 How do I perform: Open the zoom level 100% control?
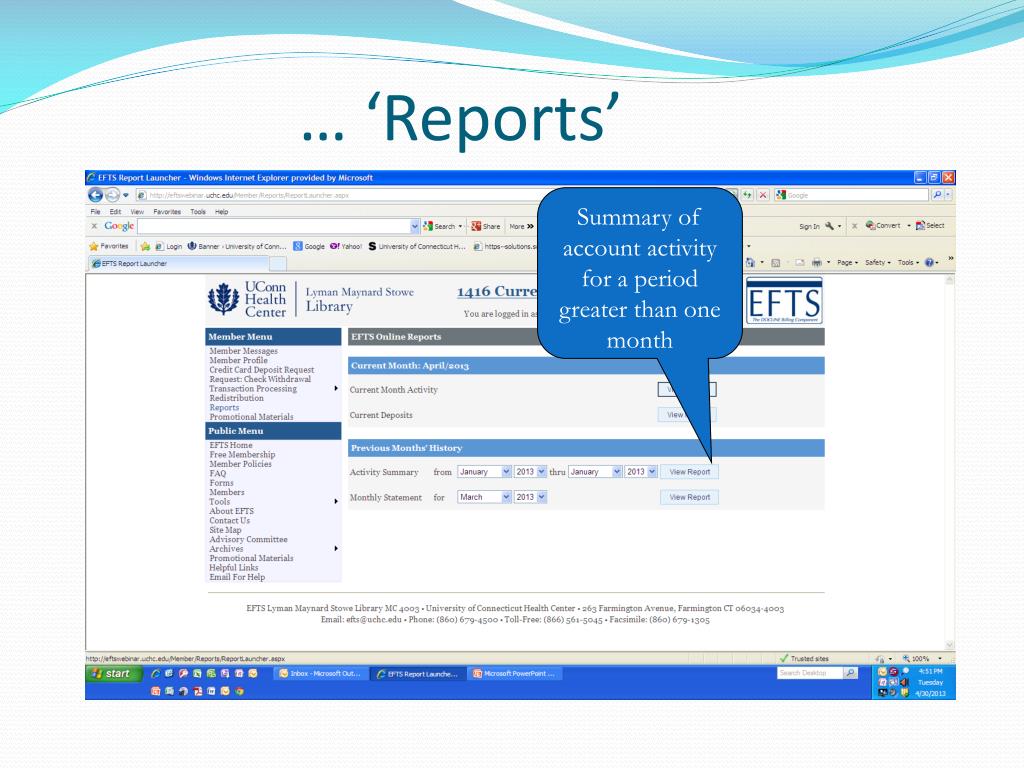pyautogui.click(x=921, y=658)
